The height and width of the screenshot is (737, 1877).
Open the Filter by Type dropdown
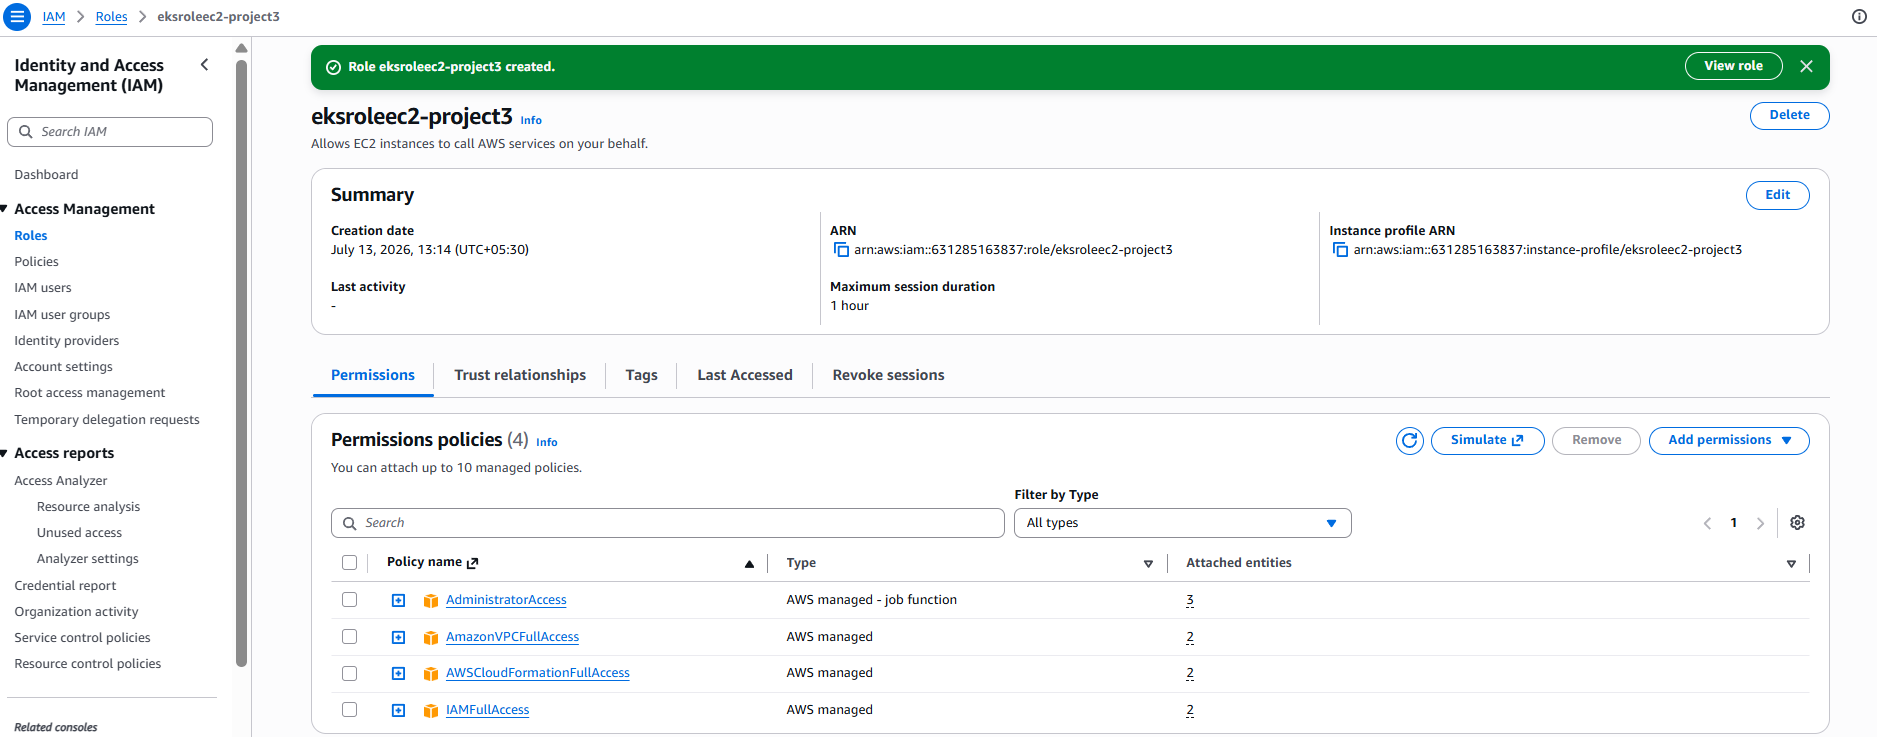1182,523
